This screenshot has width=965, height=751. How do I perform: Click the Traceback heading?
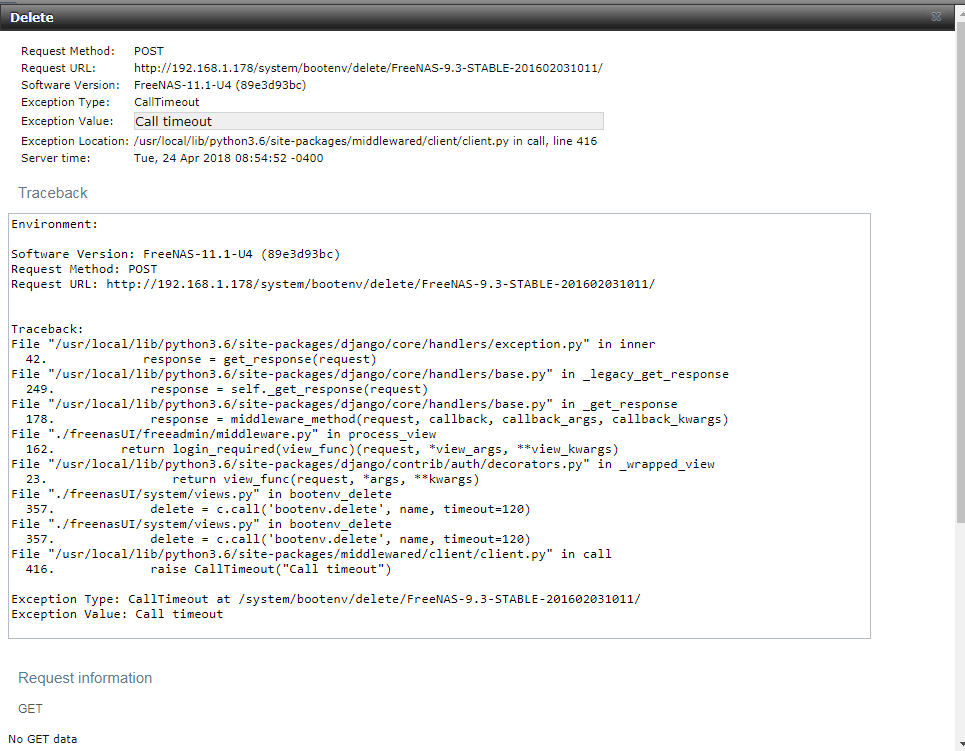(x=53, y=193)
